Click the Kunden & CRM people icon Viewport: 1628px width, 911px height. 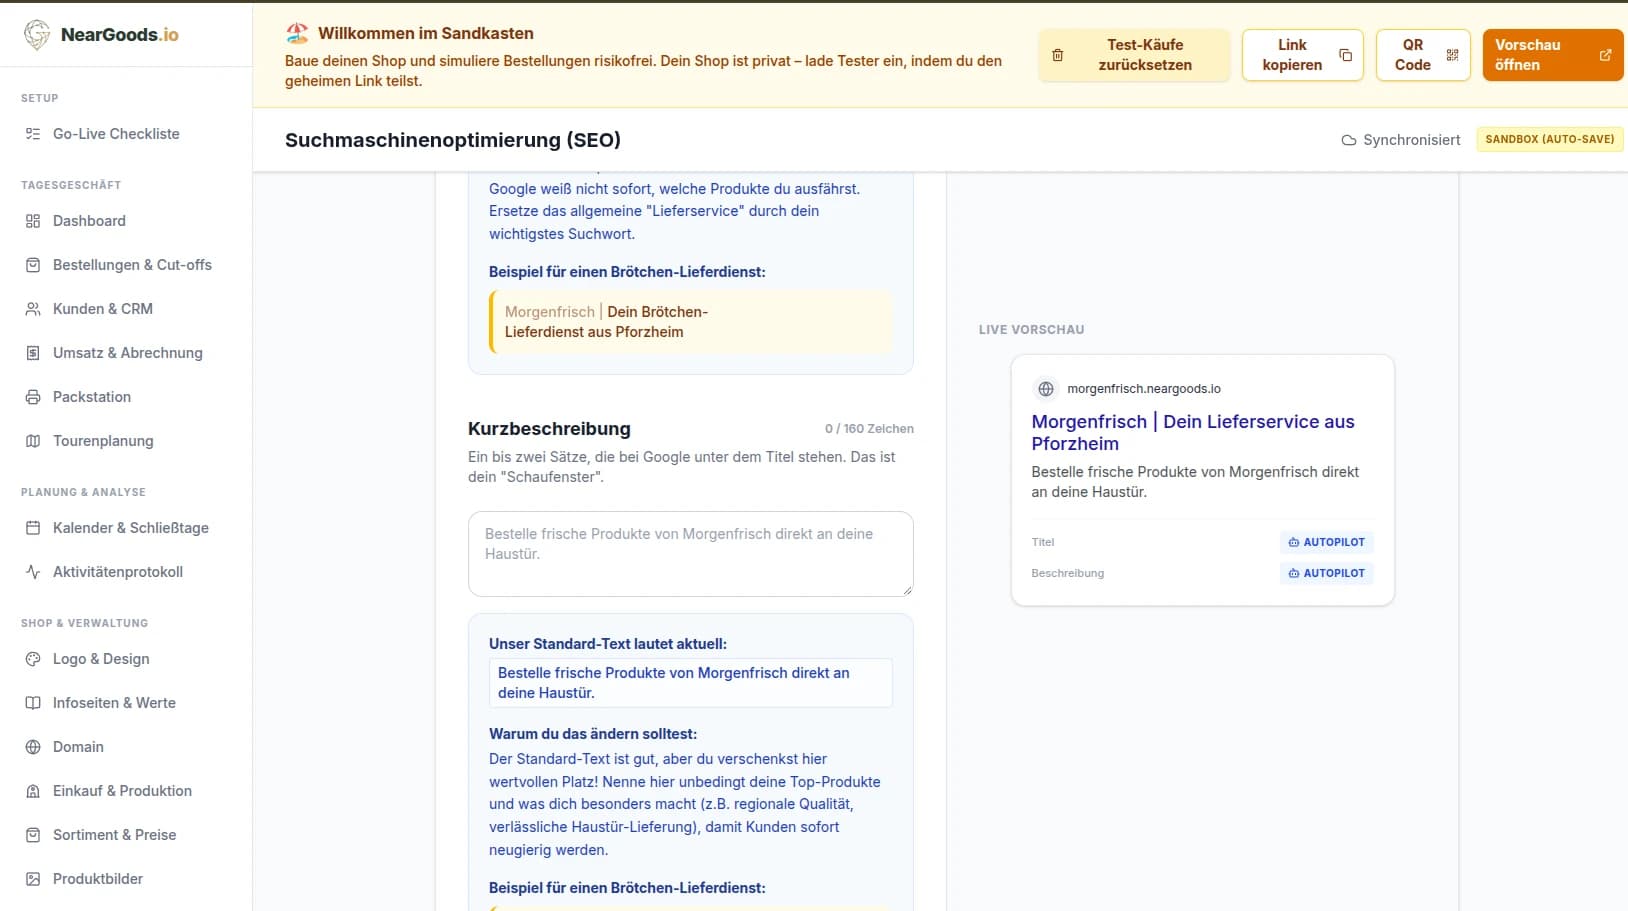[33, 309]
